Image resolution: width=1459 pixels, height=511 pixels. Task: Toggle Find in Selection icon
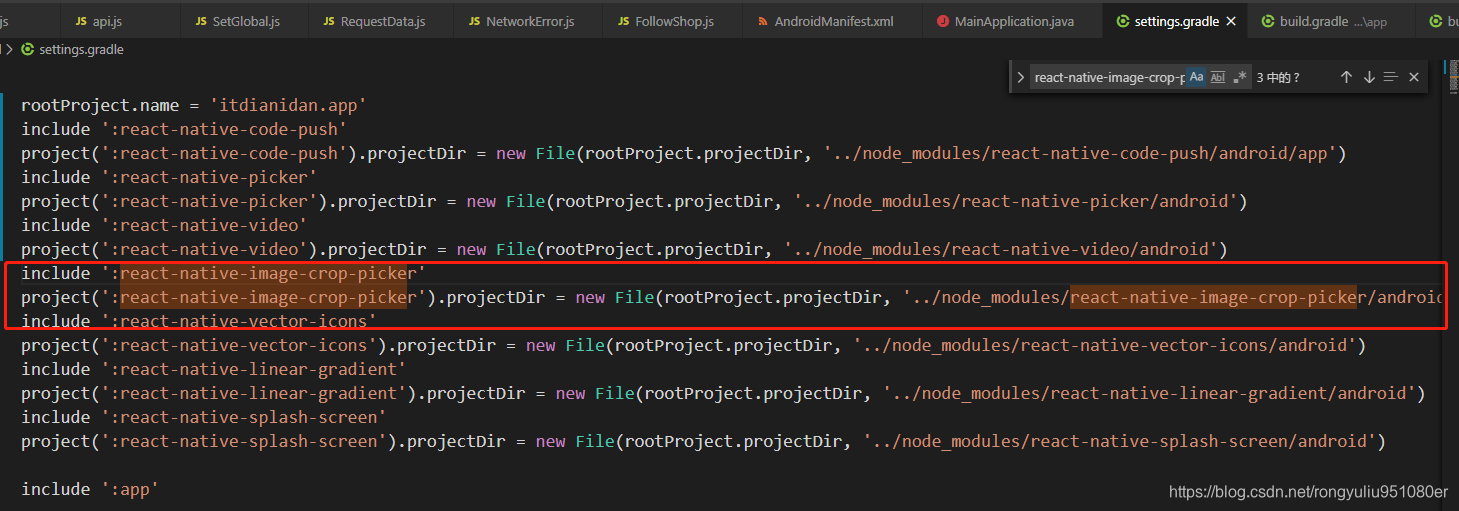pyautogui.click(x=1391, y=77)
